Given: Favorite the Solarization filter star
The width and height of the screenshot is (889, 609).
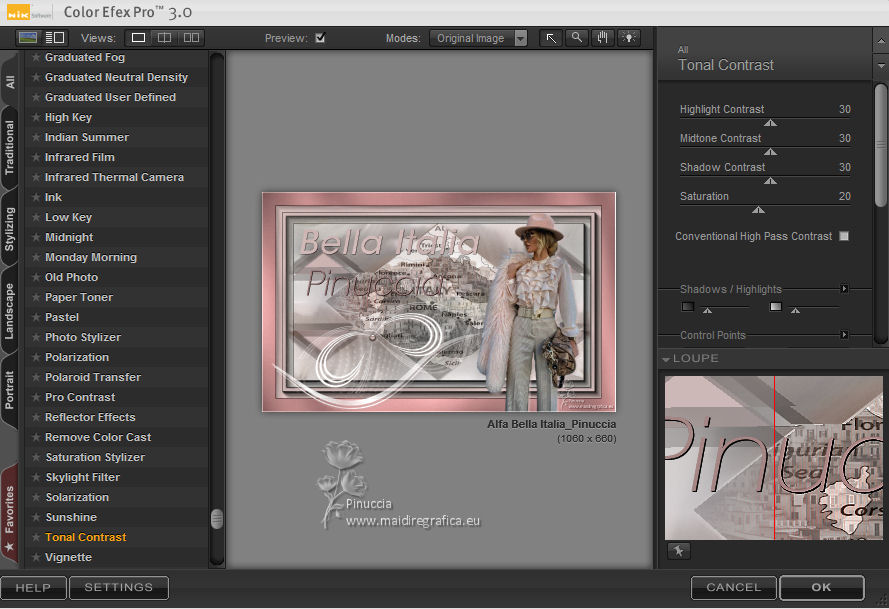Looking at the screenshot, I should point(36,497).
